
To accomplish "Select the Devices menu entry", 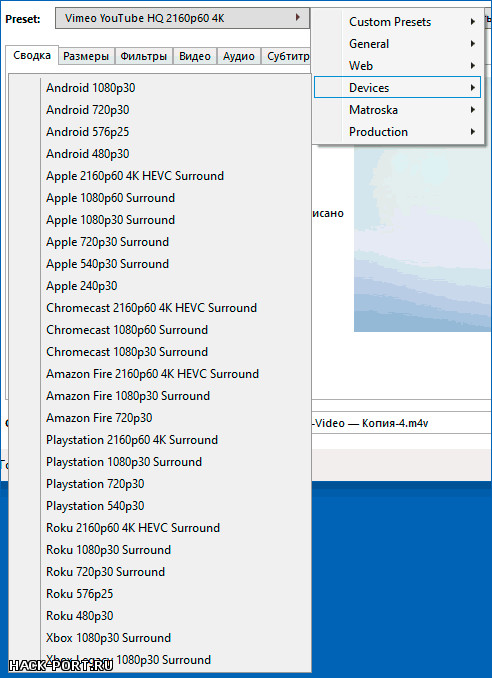I will (397, 87).
